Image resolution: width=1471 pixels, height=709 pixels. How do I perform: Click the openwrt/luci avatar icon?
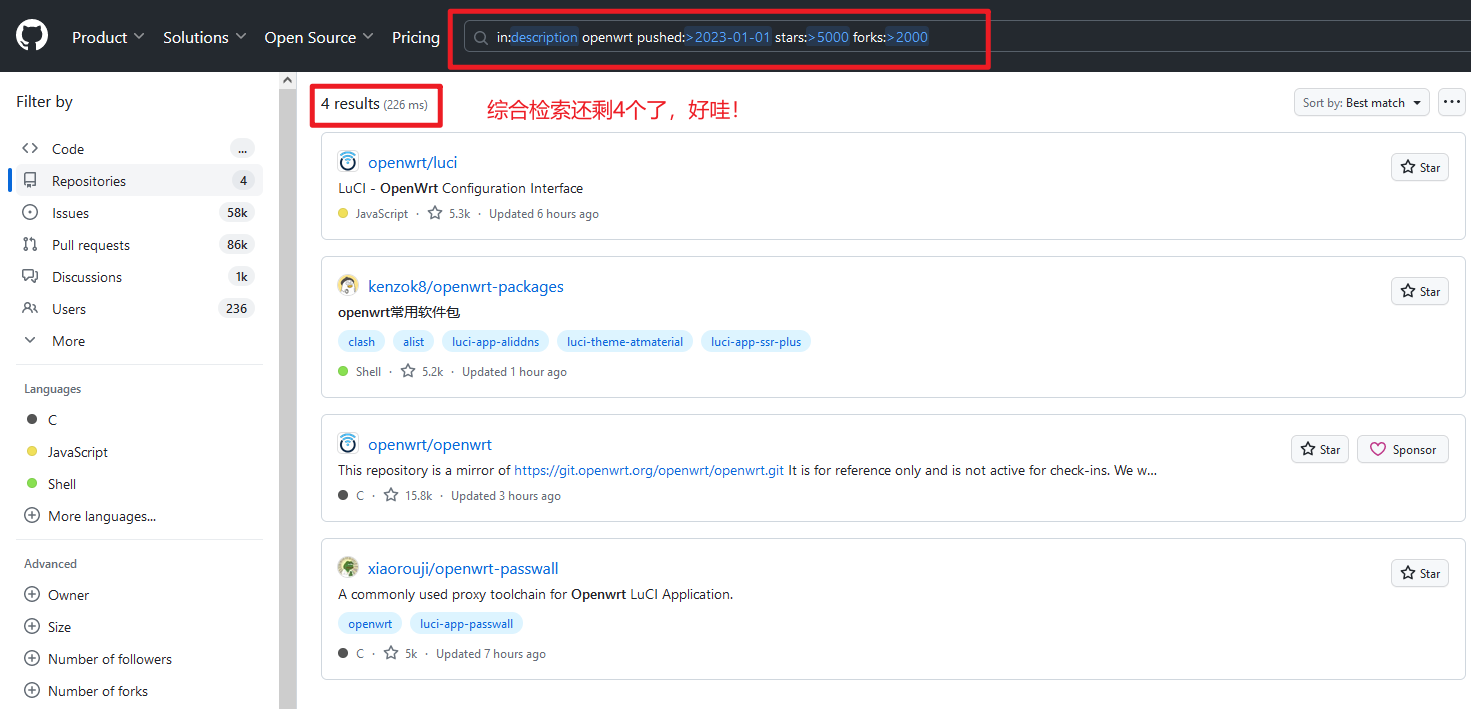[x=348, y=161]
